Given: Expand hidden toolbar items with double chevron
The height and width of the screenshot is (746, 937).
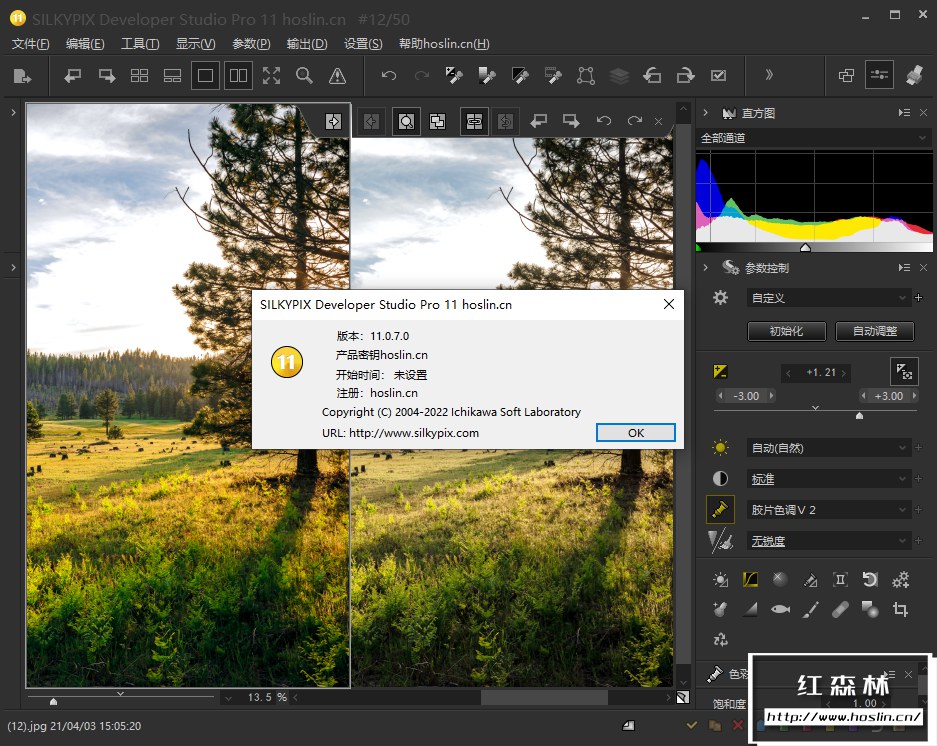Looking at the screenshot, I should 769,75.
